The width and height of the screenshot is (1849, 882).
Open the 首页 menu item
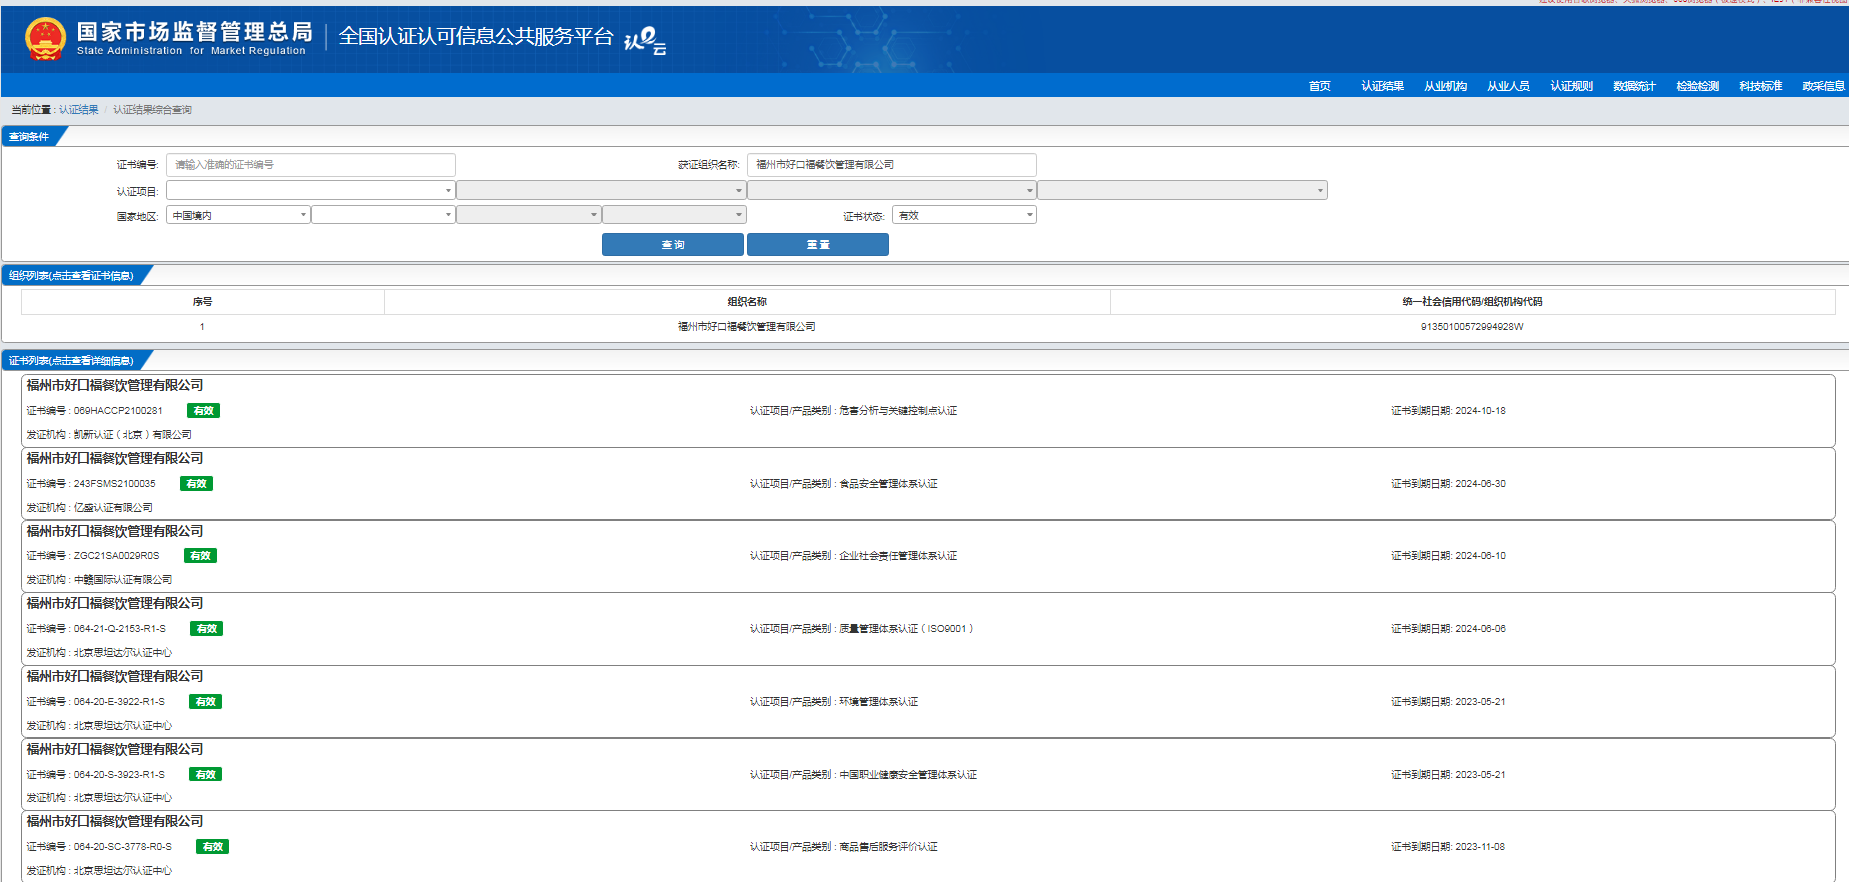(x=1319, y=86)
